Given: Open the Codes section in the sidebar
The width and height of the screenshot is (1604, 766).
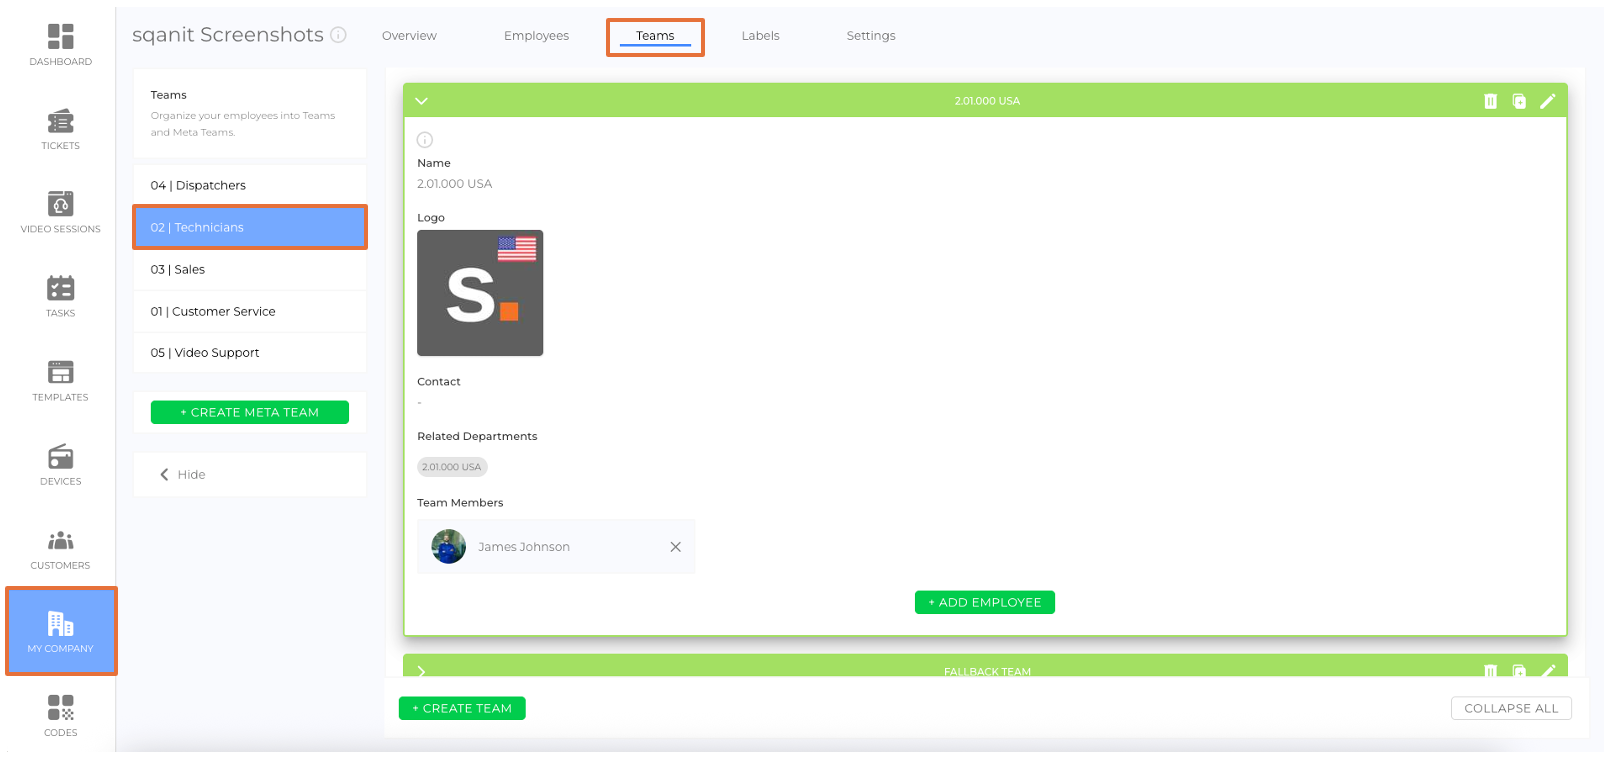Looking at the screenshot, I should 60,715.
